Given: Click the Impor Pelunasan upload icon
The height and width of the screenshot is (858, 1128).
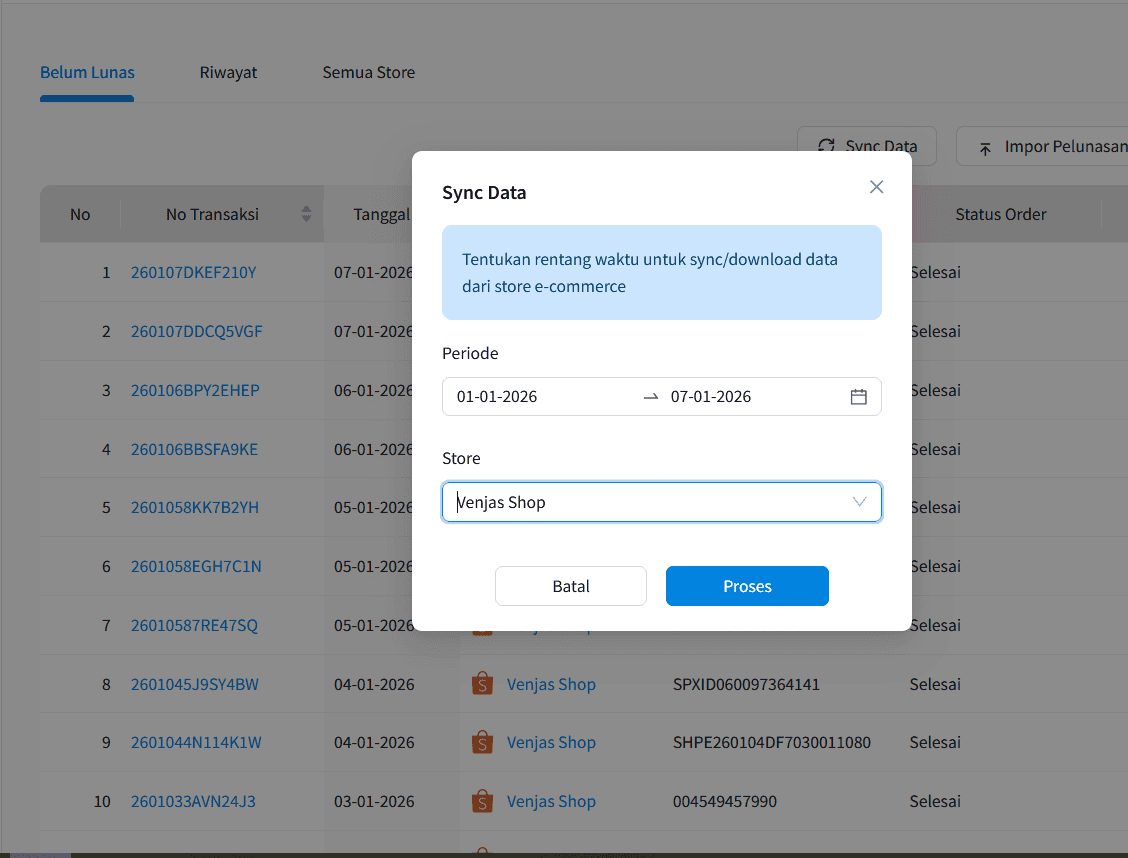Looking at the screenshot, I should point(985,147).
